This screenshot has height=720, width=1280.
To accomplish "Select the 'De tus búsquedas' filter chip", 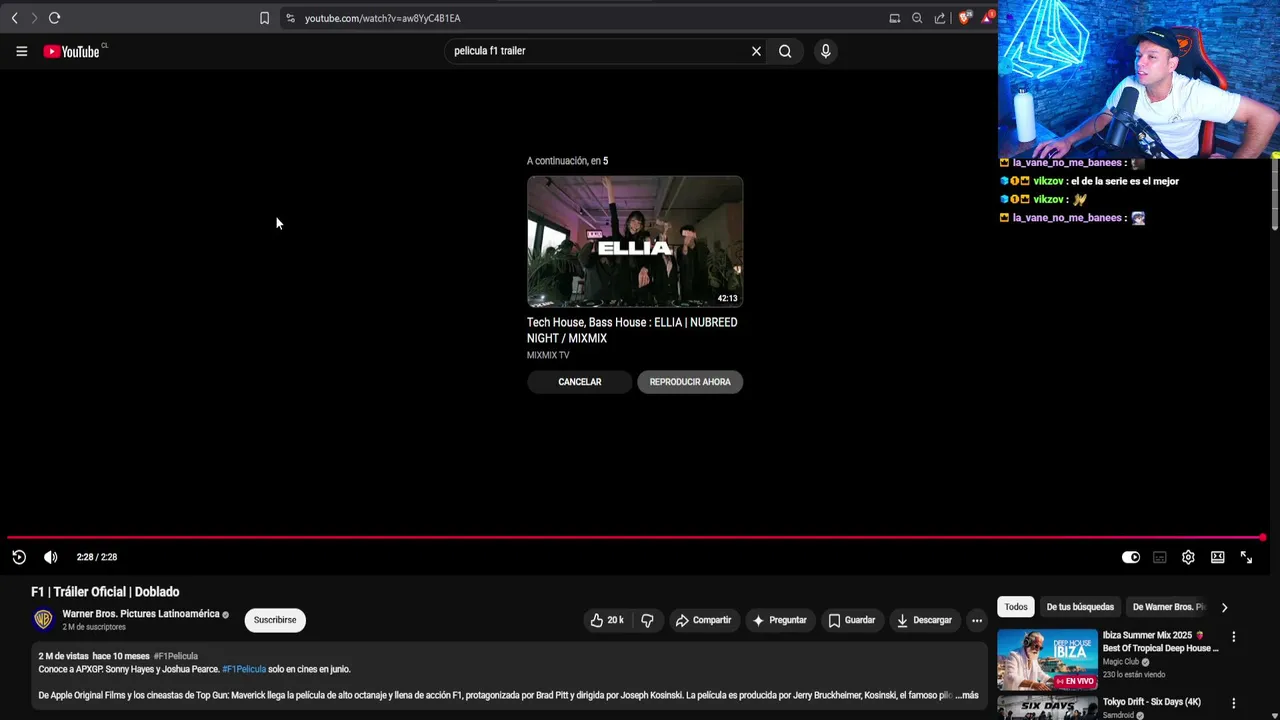I will (x=1080, y=607).
